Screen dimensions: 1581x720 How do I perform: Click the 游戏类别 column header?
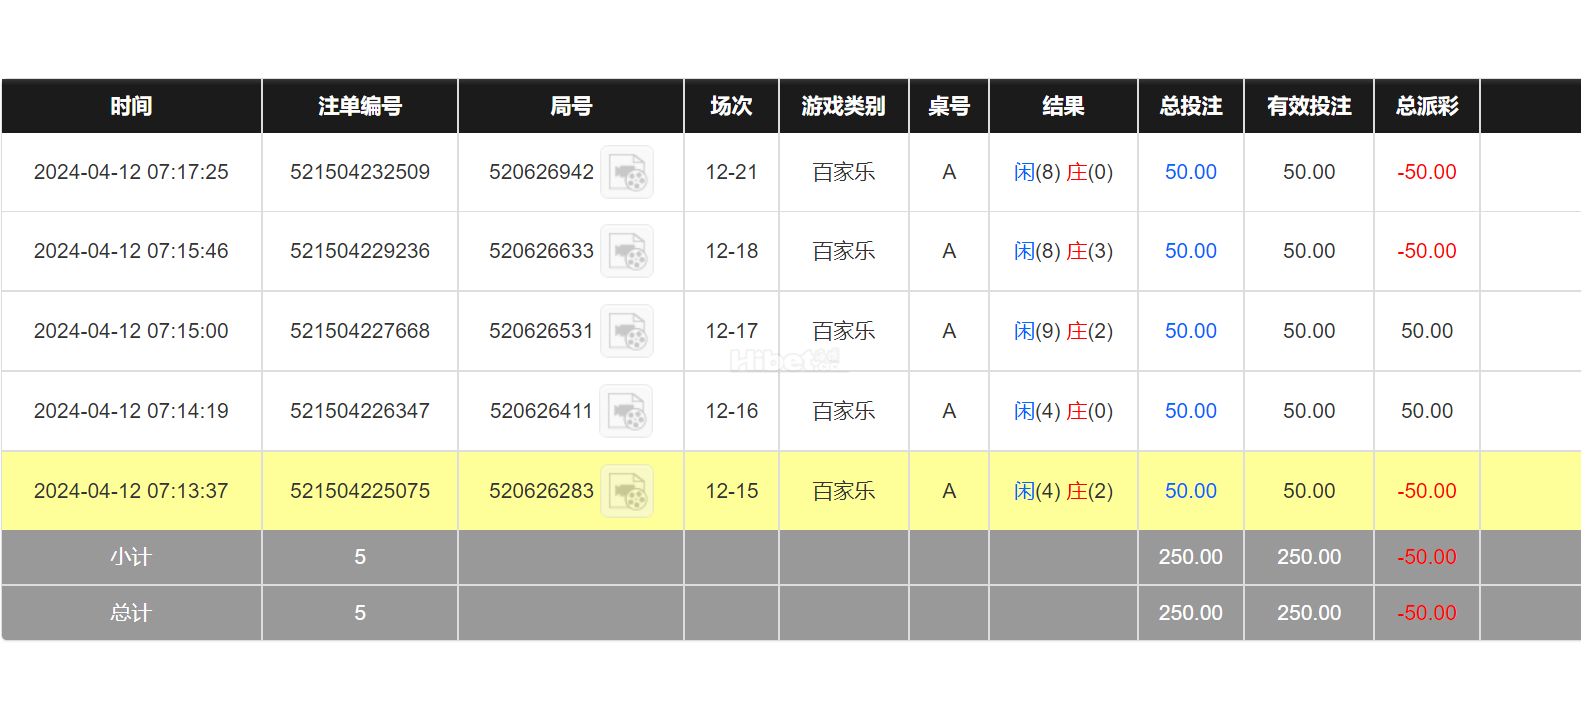[844, 106]
